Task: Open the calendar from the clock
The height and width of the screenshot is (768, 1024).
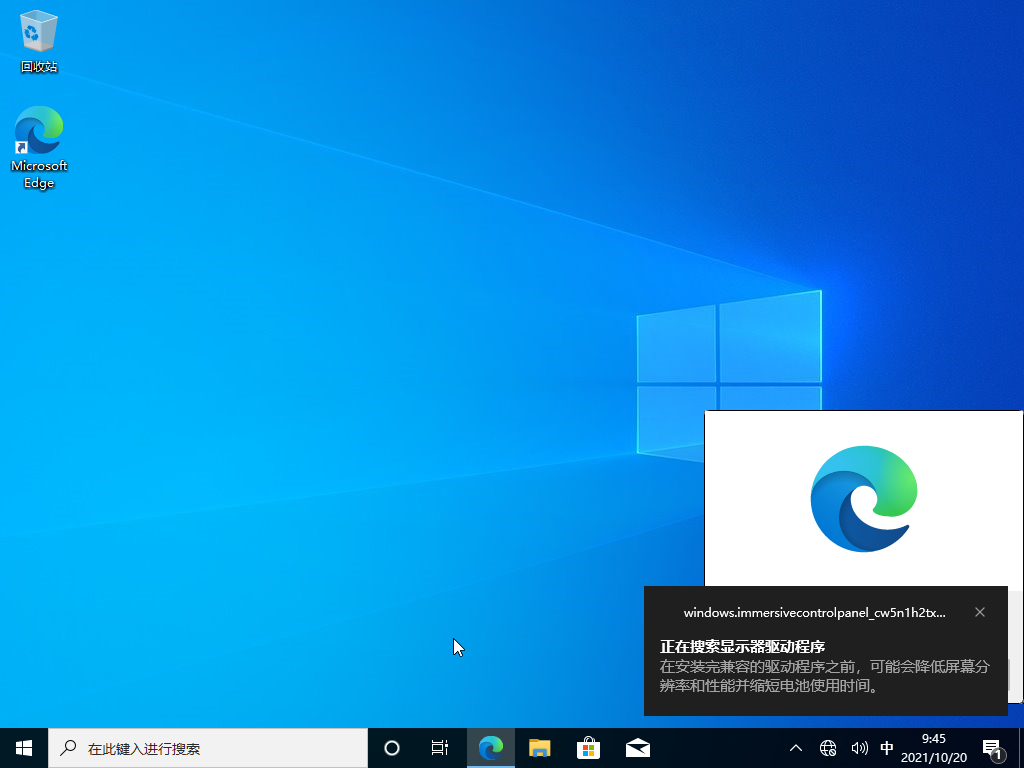Action: (933, 747)
